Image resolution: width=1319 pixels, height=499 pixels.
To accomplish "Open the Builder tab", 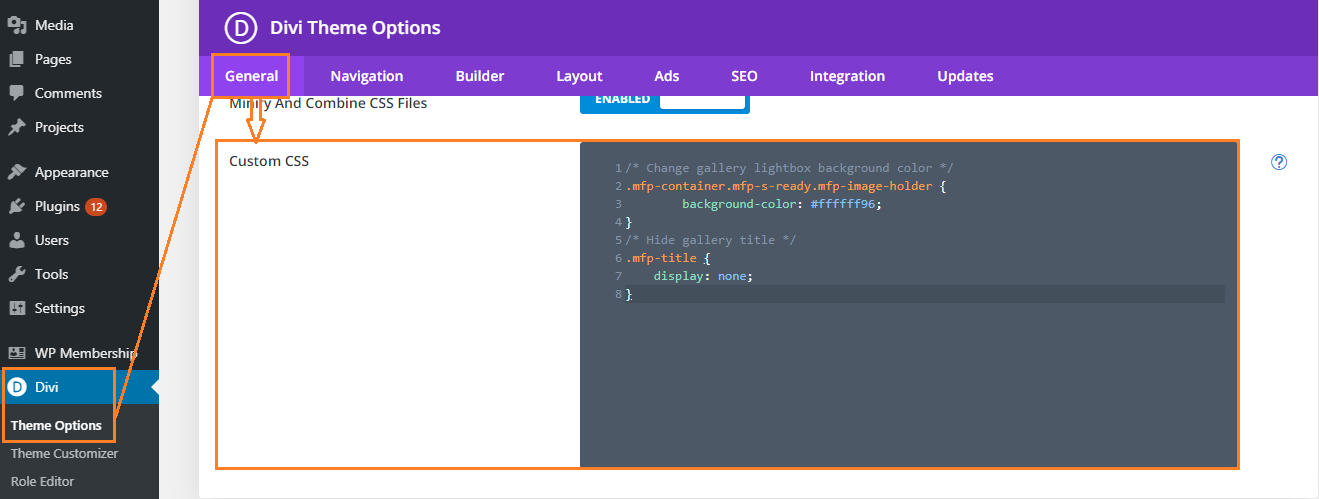I will (x=480, y=76).
